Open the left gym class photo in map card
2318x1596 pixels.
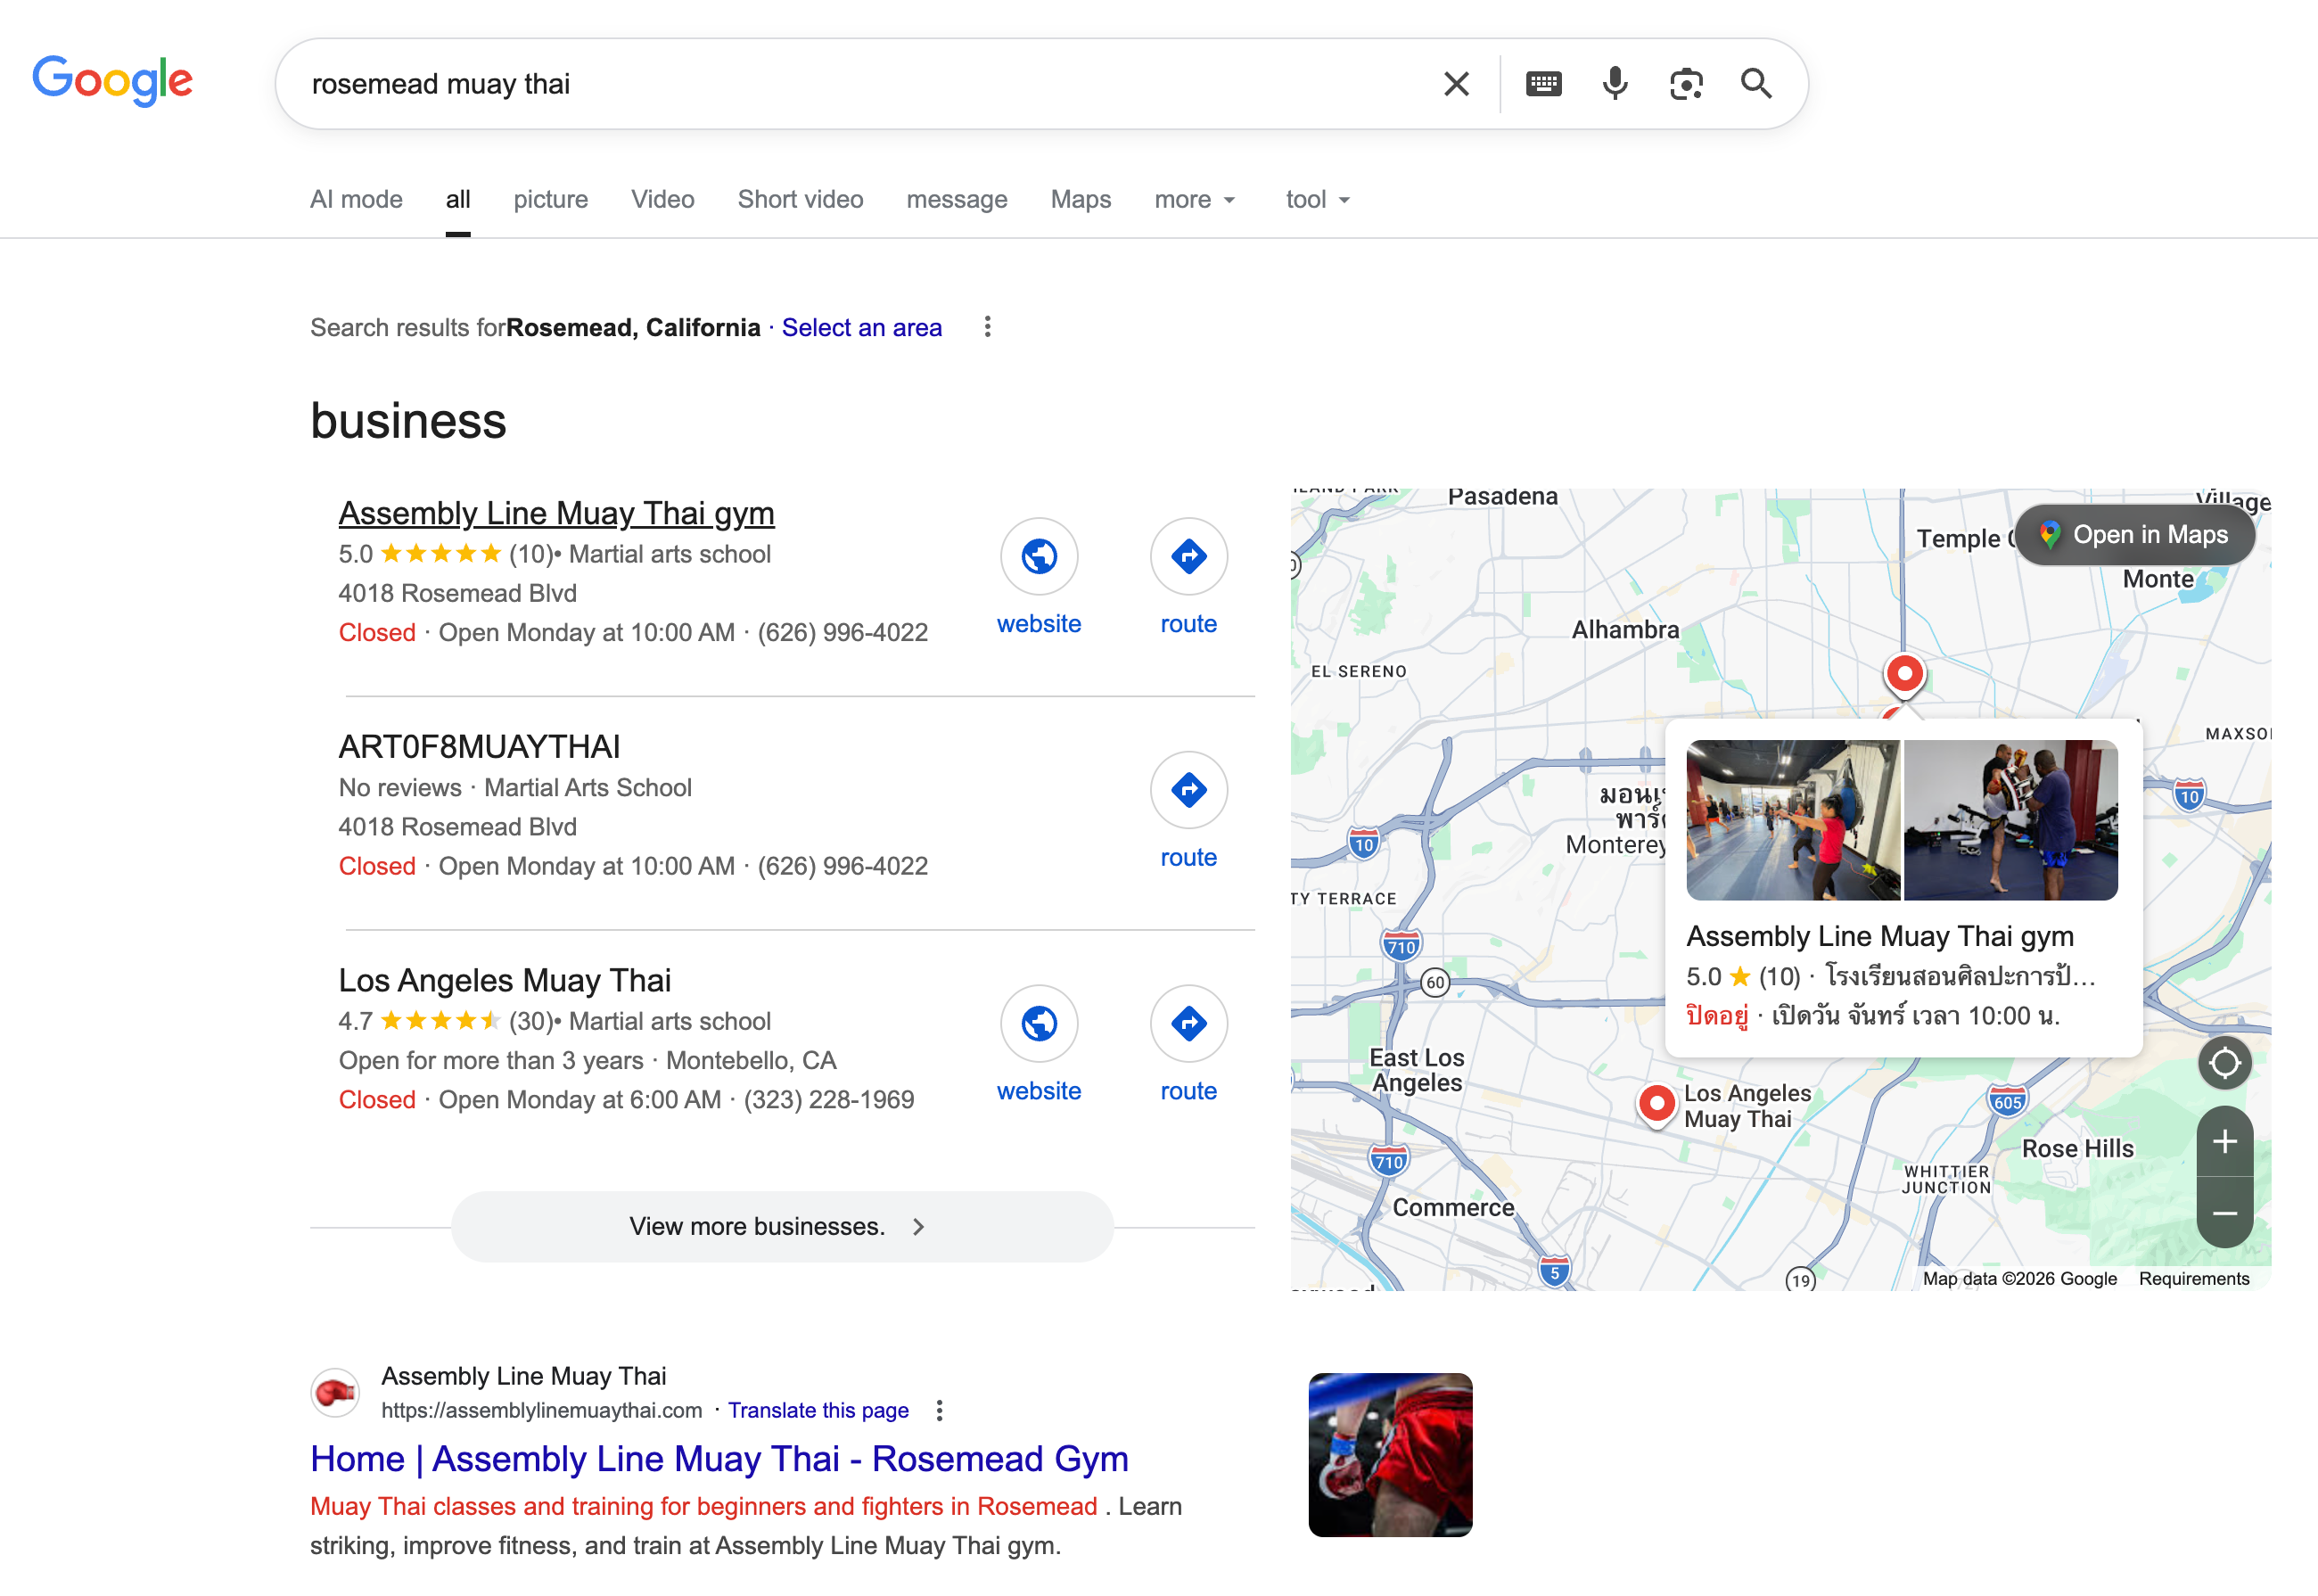point(1792,820)
